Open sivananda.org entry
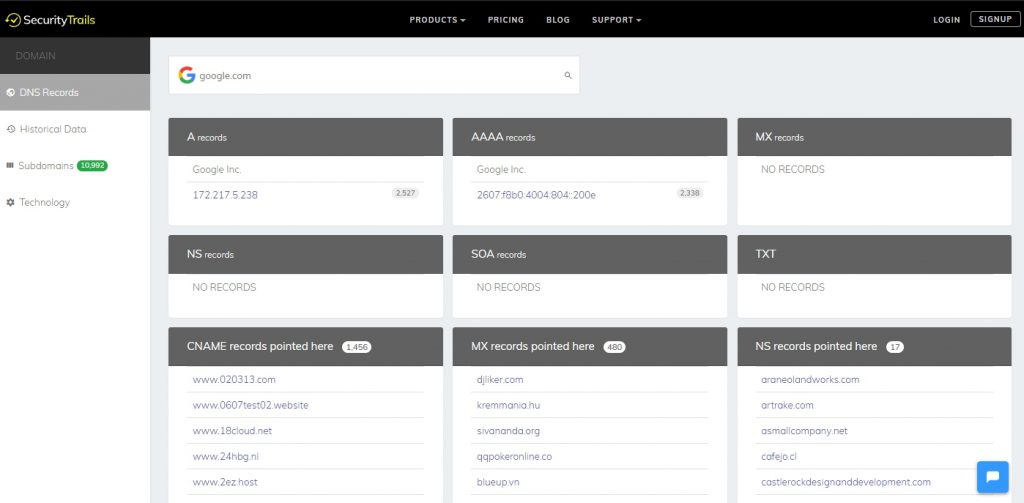The image size is (1024, 503). (x=508, y=431)
